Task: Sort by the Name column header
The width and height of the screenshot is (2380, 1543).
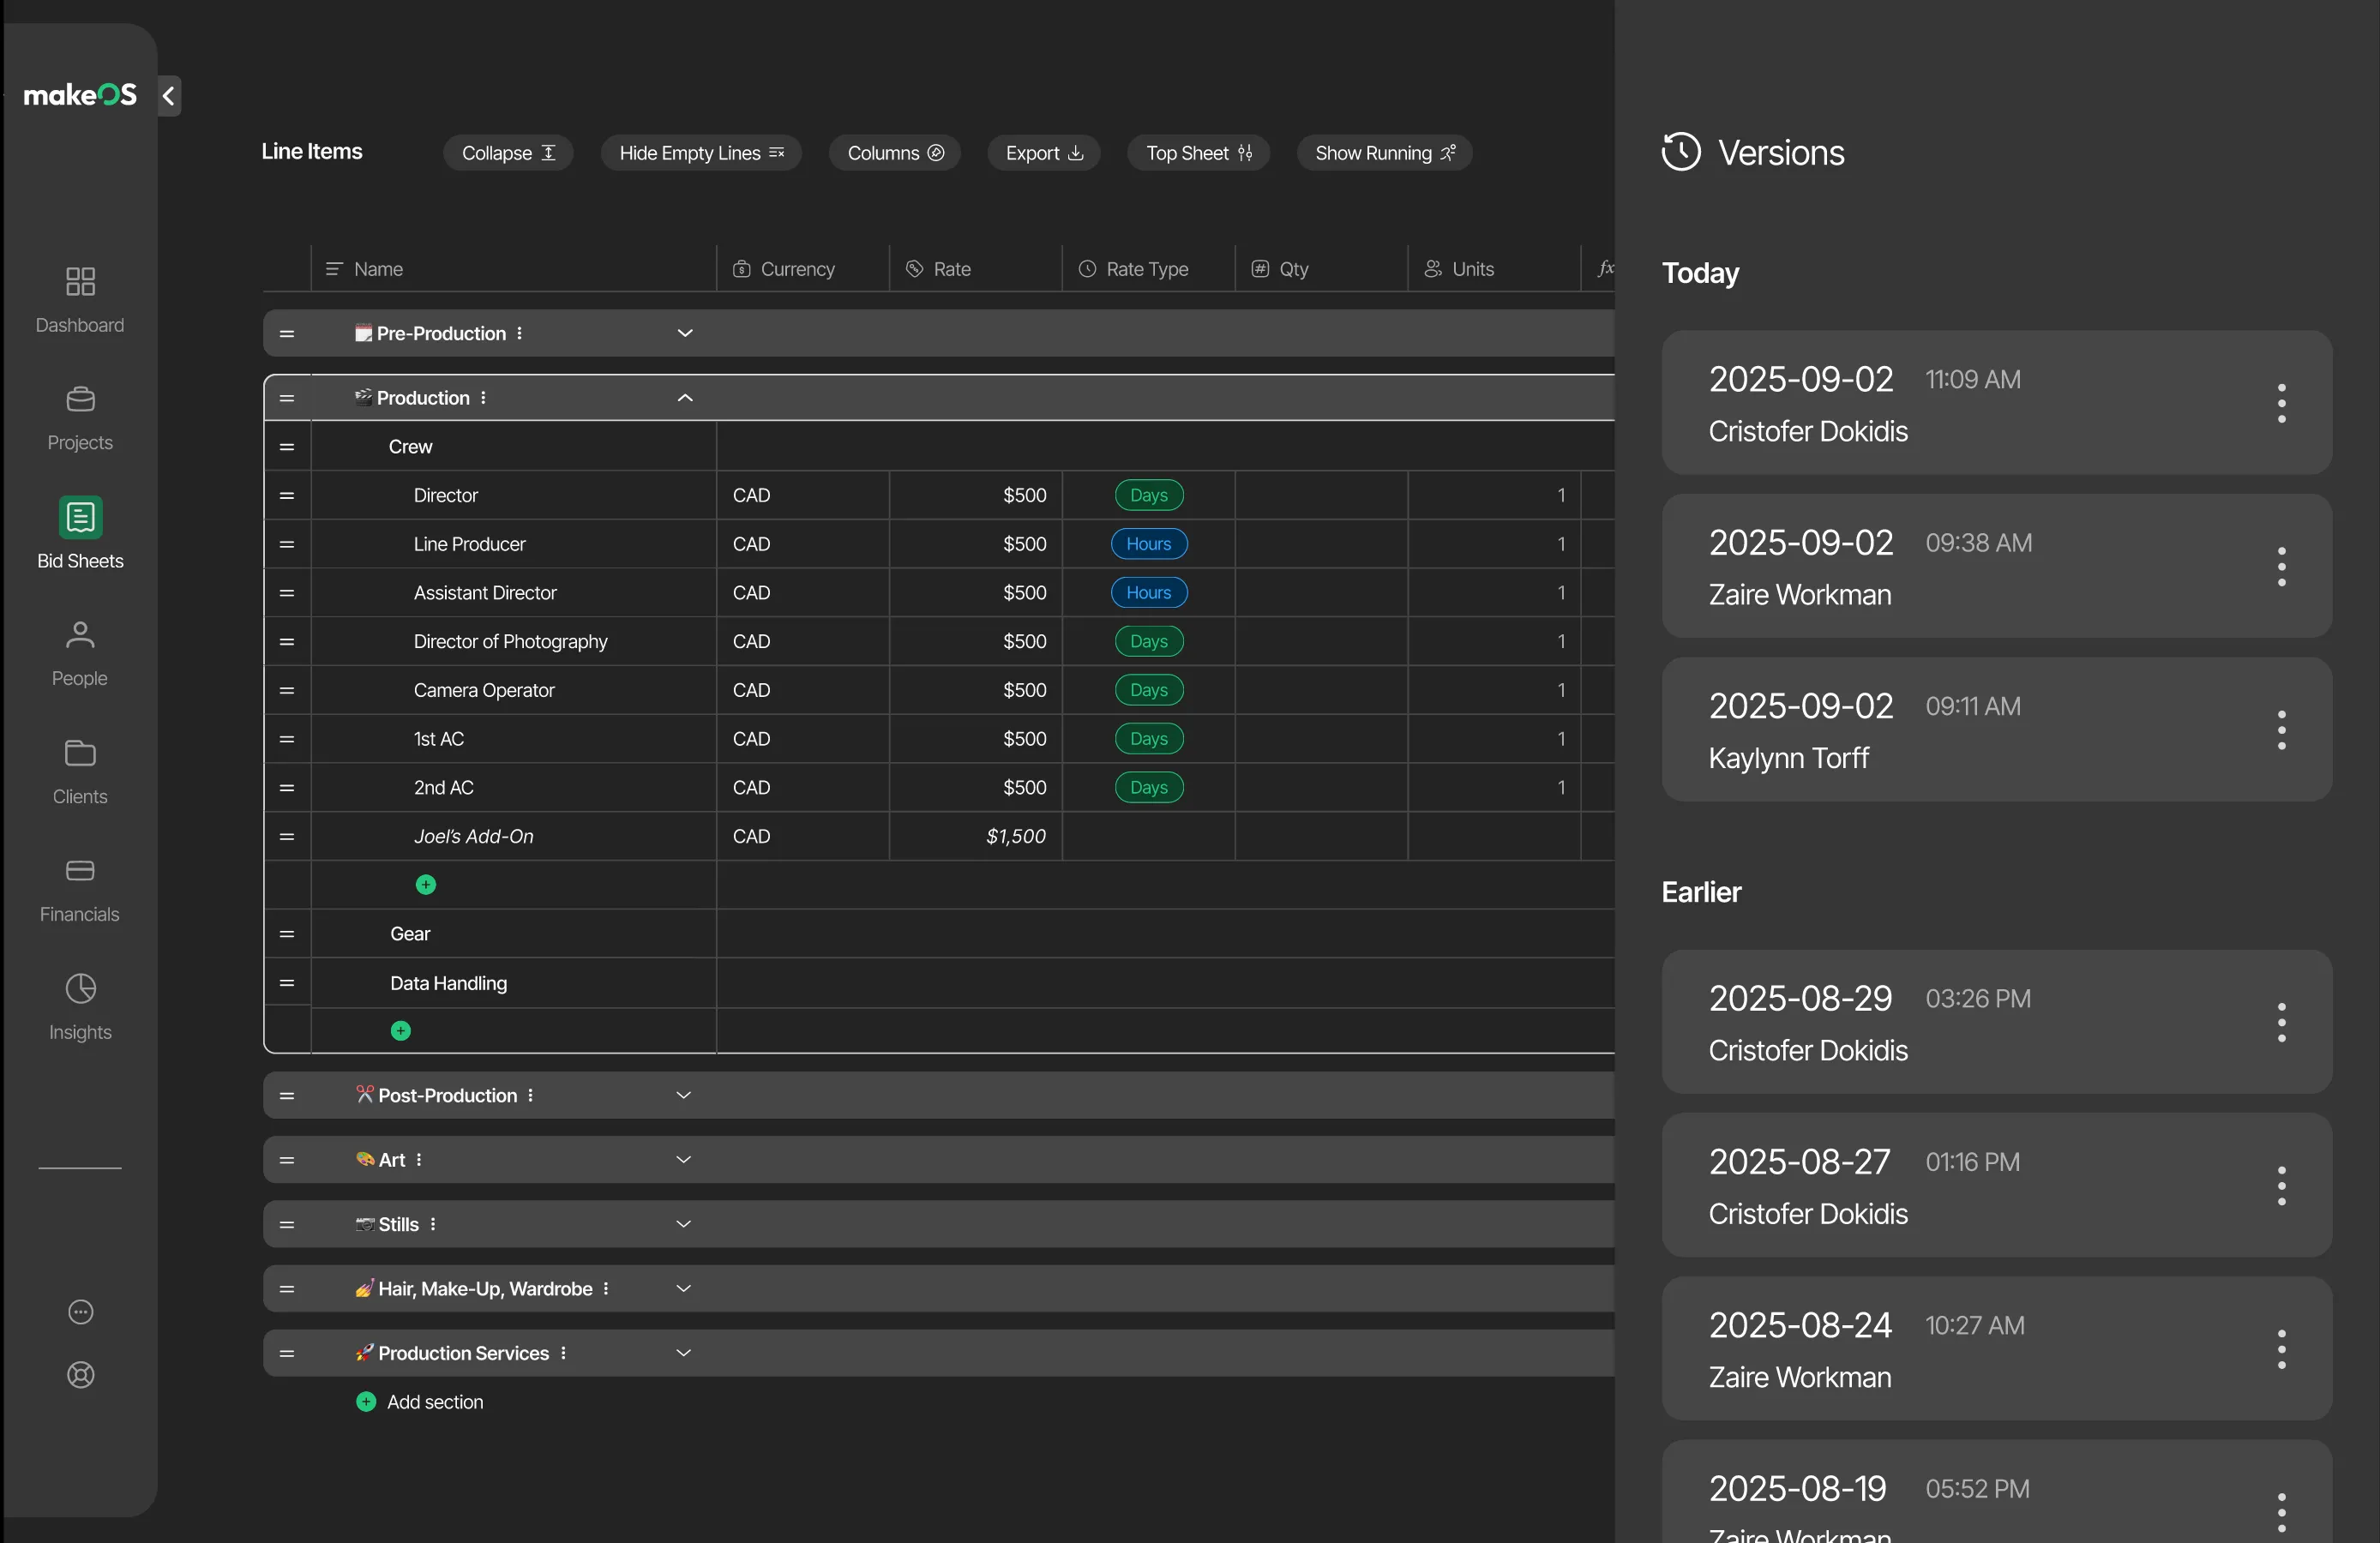Action: [514, 269]
